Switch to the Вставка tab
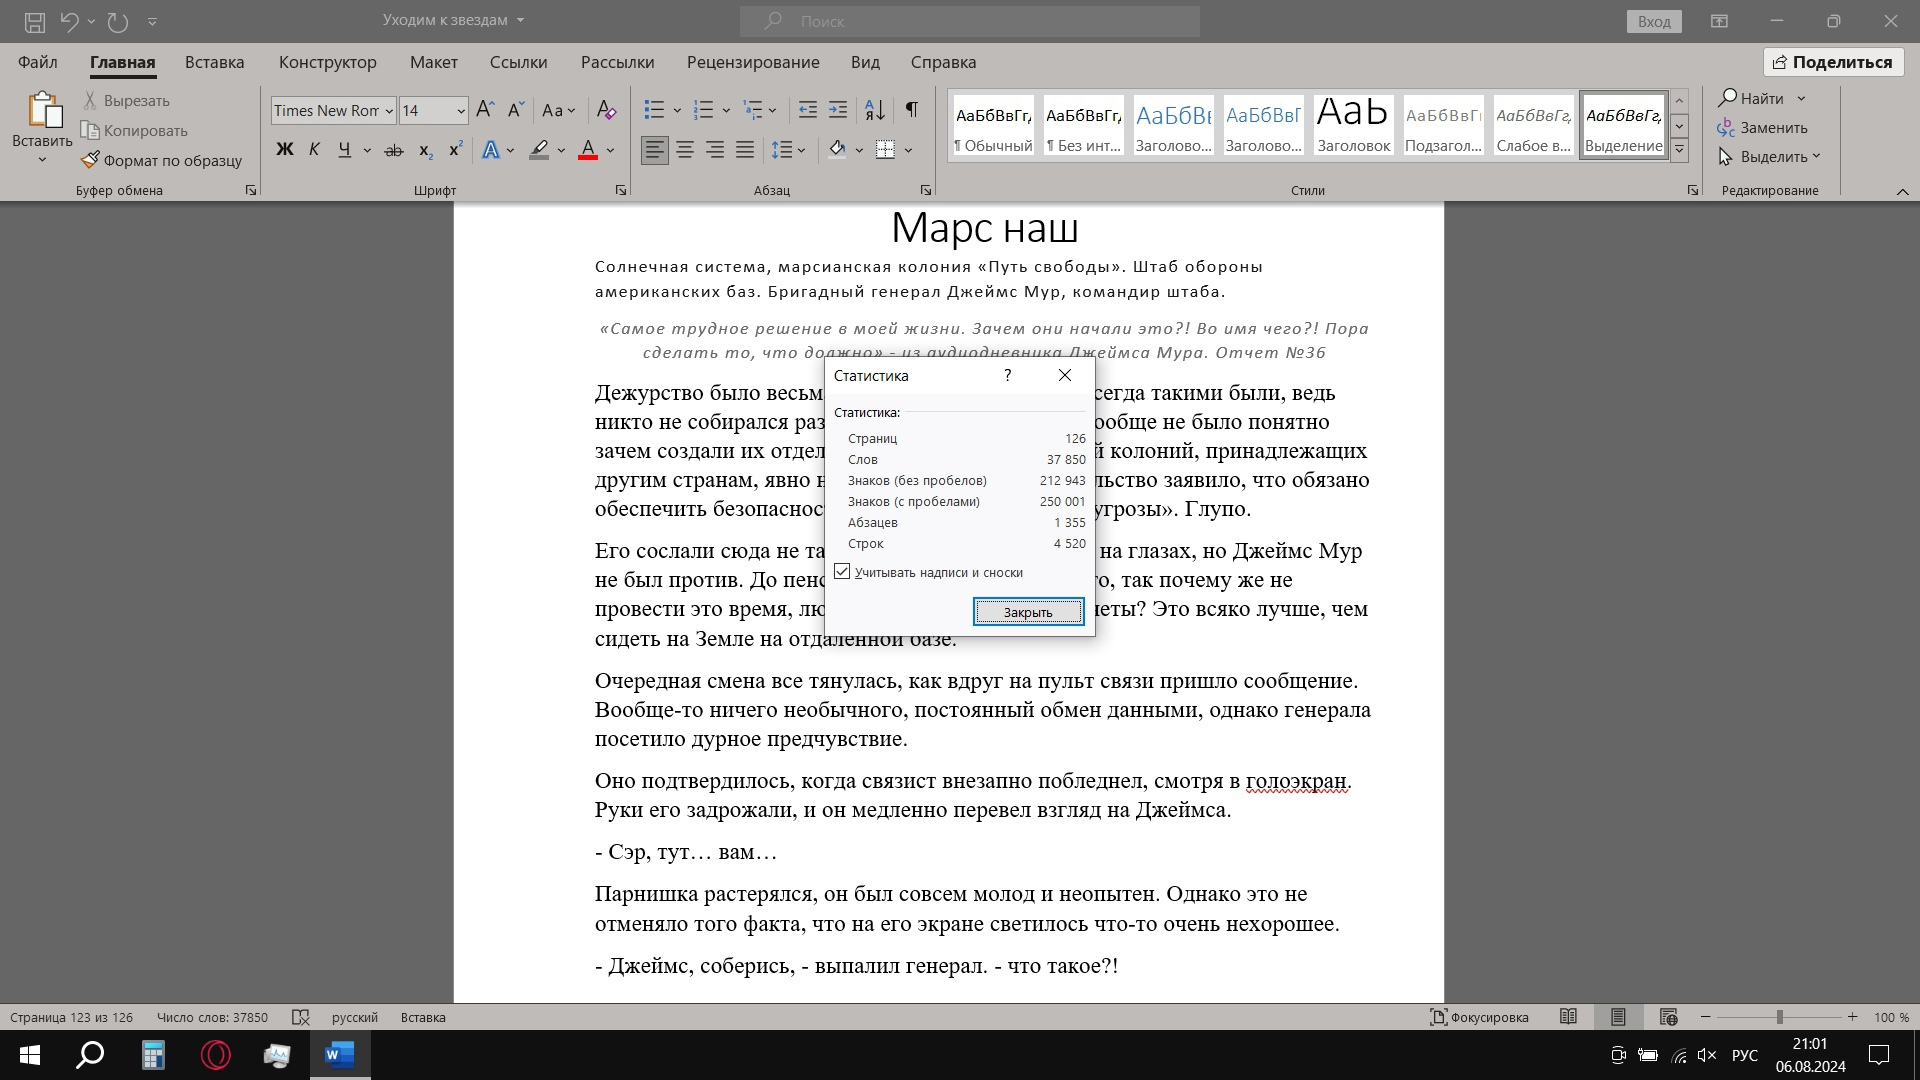Screen dimensions: 1920x1080 pos(214,62)
